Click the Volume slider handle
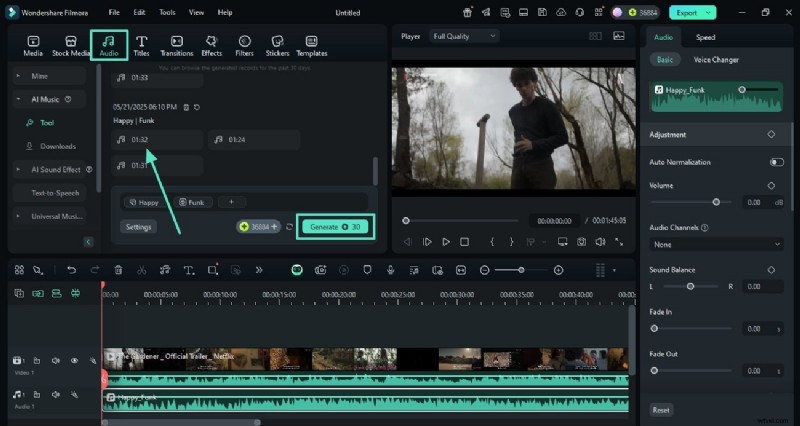800x426 pixels. coord(716,202)
